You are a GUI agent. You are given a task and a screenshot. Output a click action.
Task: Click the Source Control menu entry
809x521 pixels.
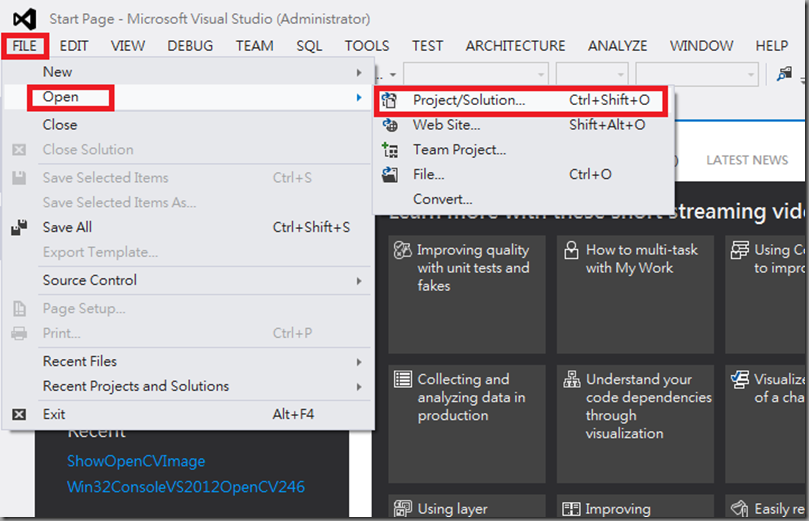(188, 281)
